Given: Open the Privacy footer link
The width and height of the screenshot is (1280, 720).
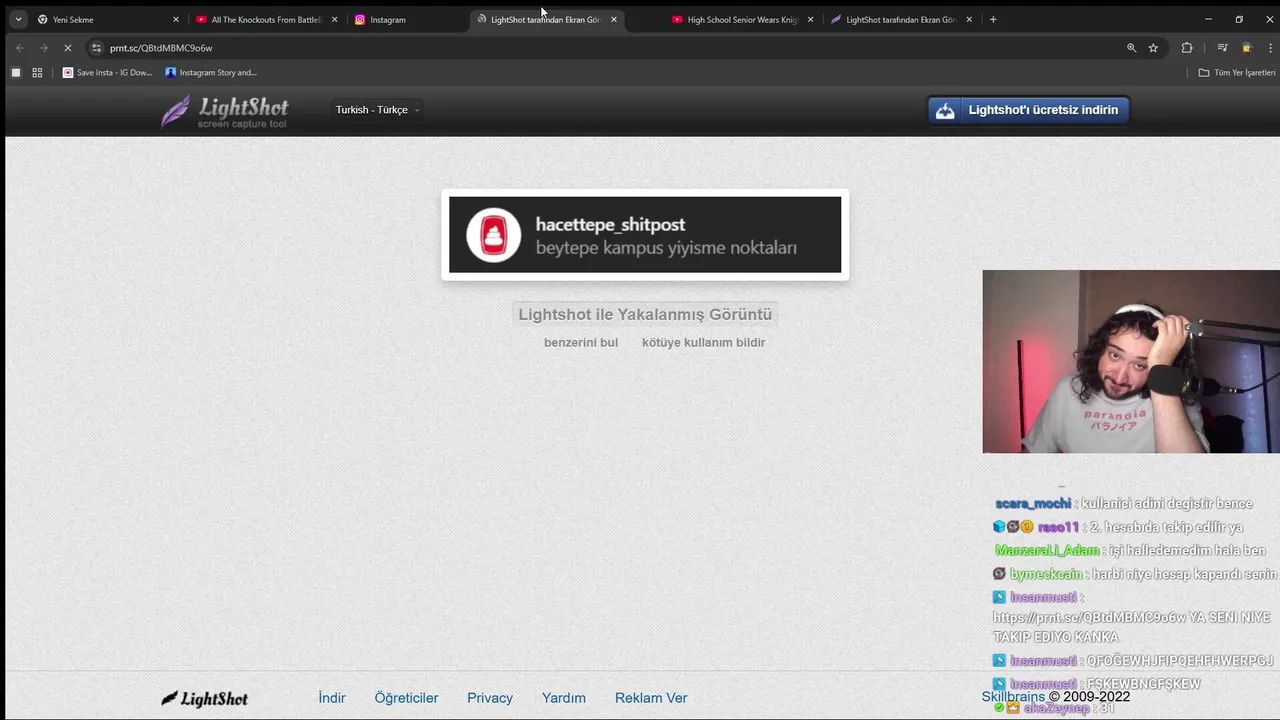Looking at the screenshot, I should coord(490,698).
